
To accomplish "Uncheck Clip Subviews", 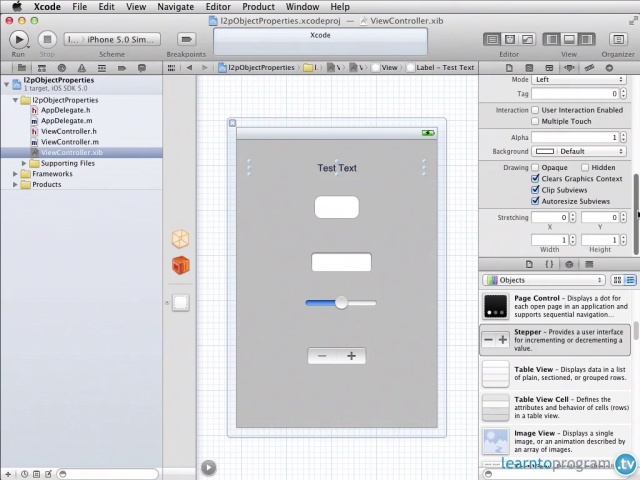I will click(x=535, y=190).
